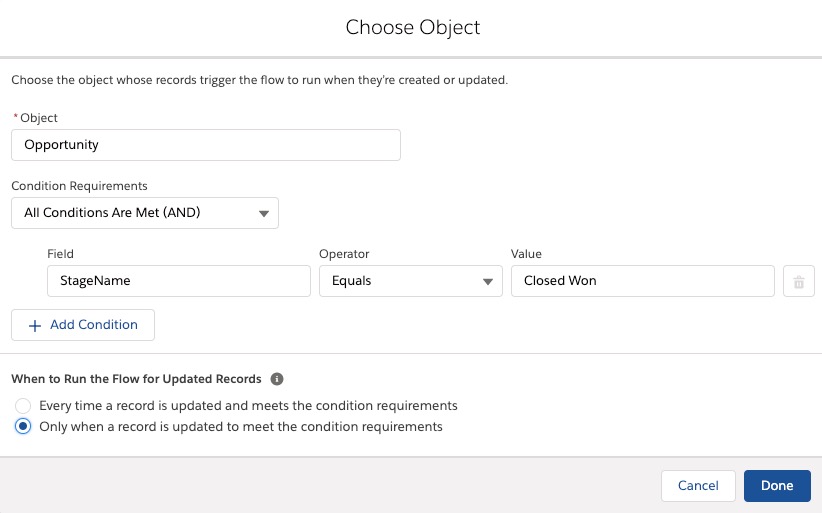Click the Closed Won Value input
The width and height of the screenshot is (822, 513).
tap(643, 281)
